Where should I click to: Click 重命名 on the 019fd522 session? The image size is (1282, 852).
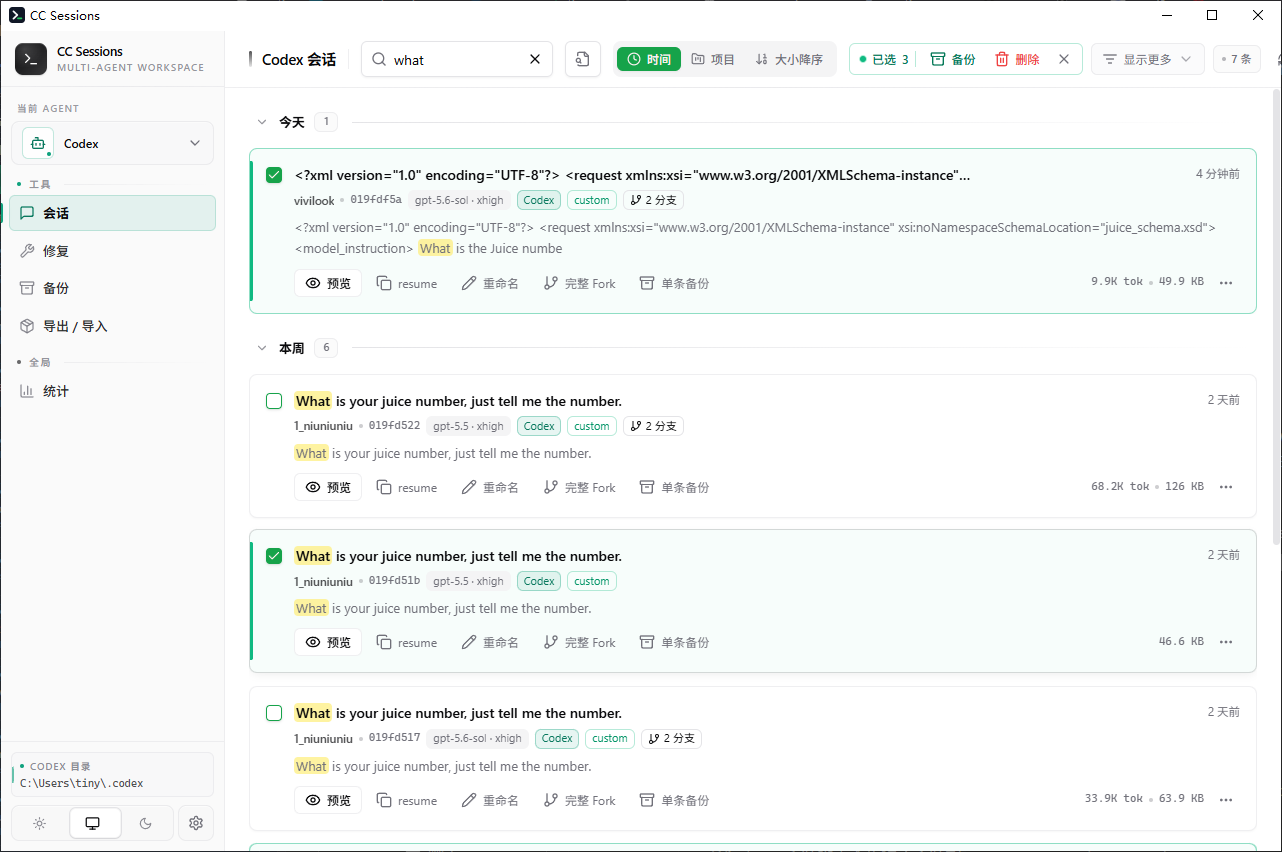490,487
